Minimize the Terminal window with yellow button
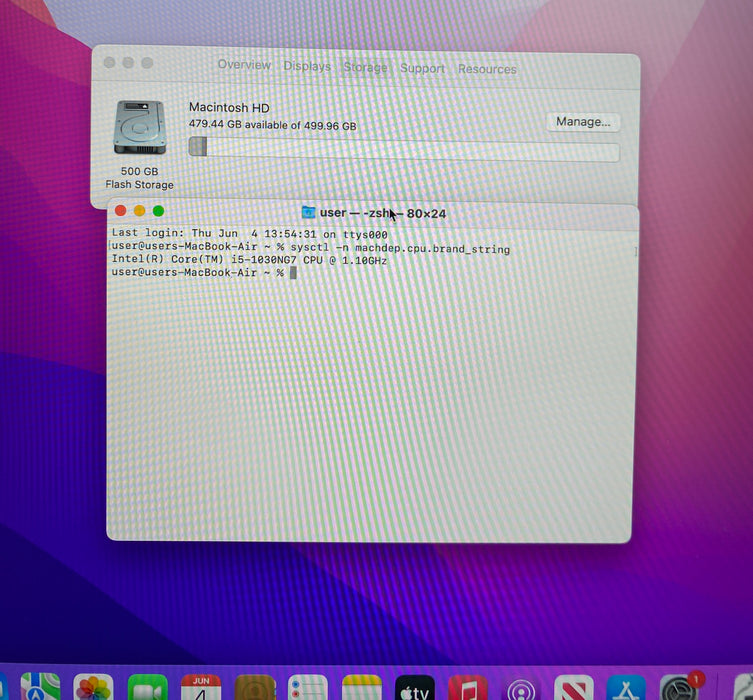 (140, 211)
